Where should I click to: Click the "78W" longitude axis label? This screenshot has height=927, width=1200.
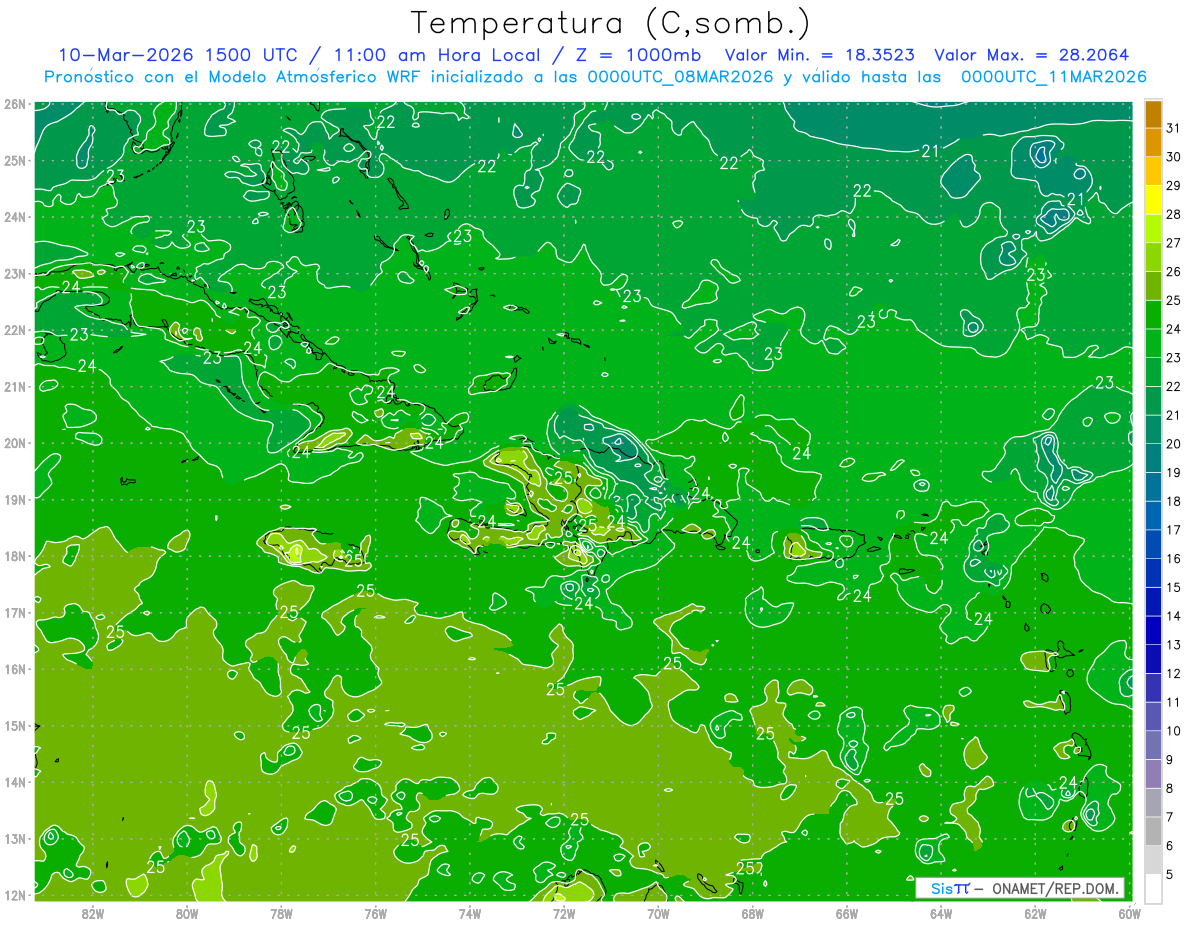(x=281, y=912)
